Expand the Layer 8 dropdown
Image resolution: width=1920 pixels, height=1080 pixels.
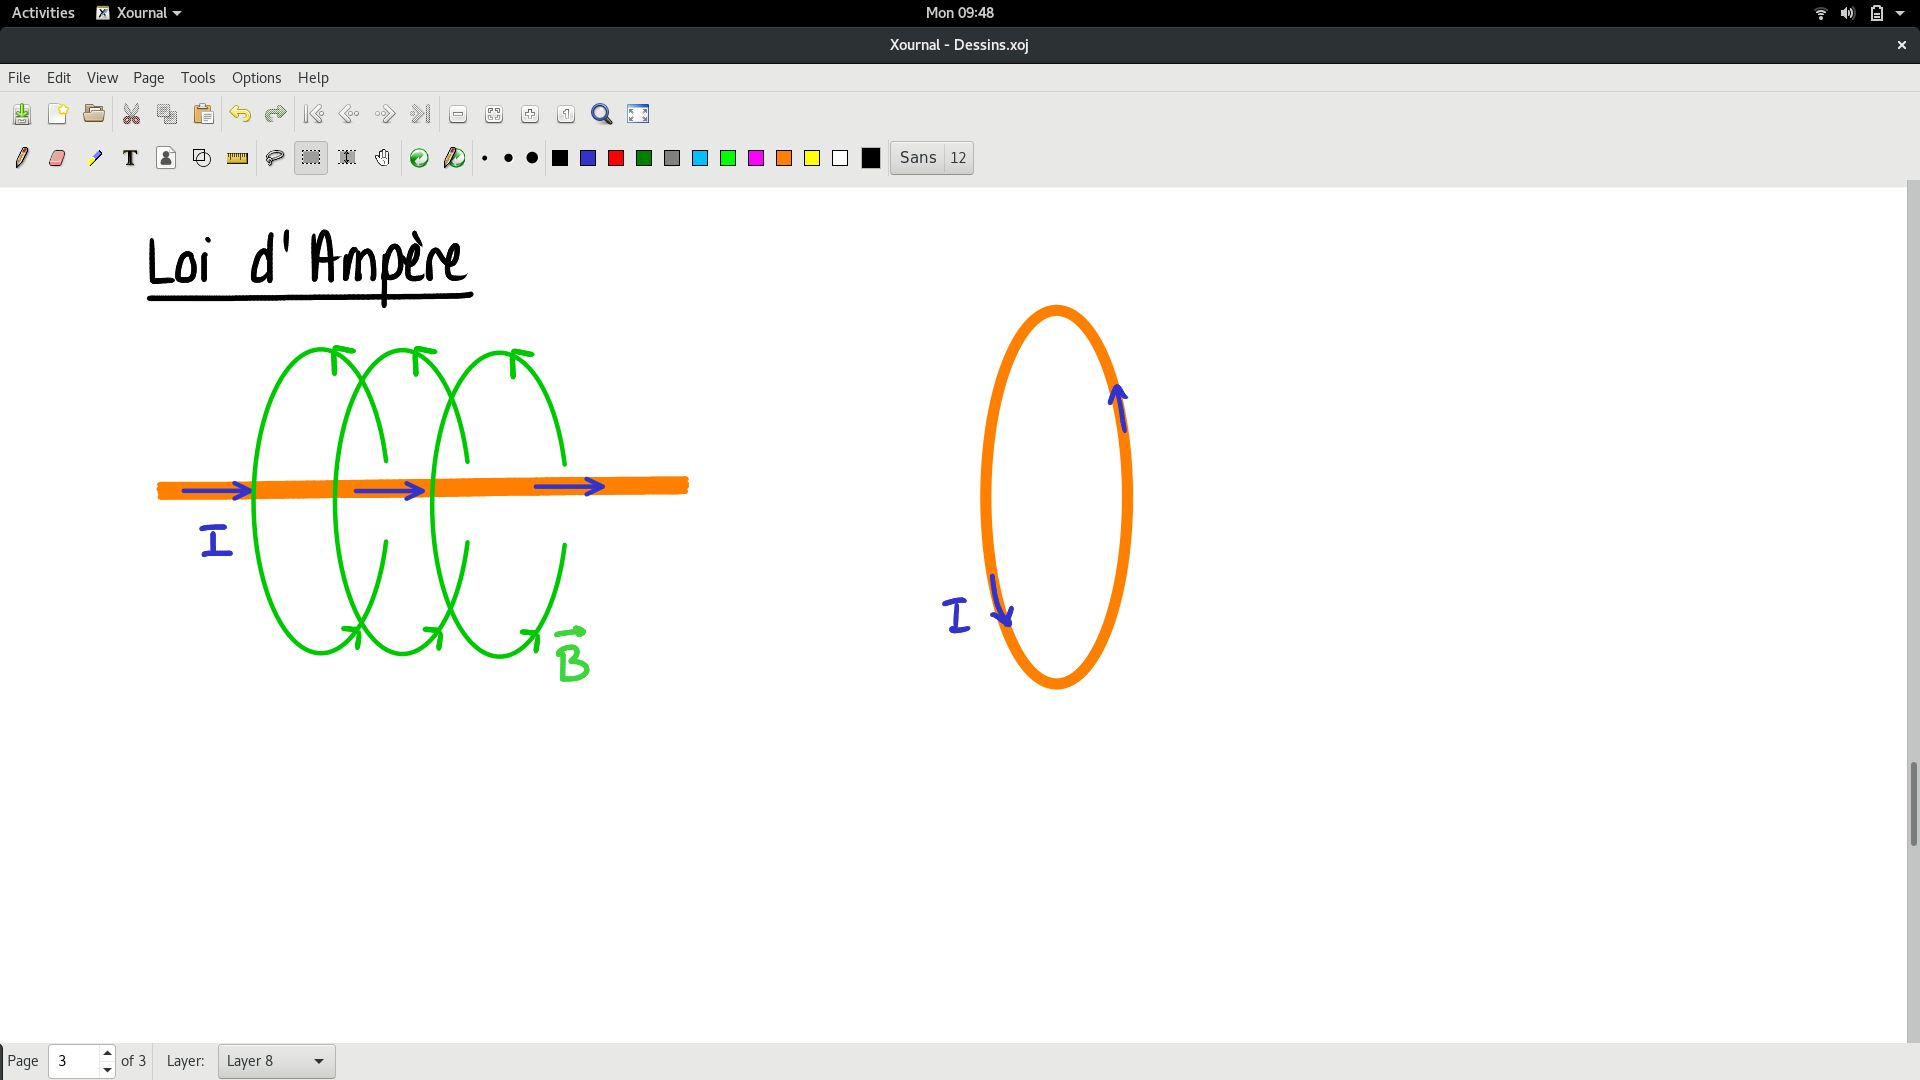coord(276,1061)
